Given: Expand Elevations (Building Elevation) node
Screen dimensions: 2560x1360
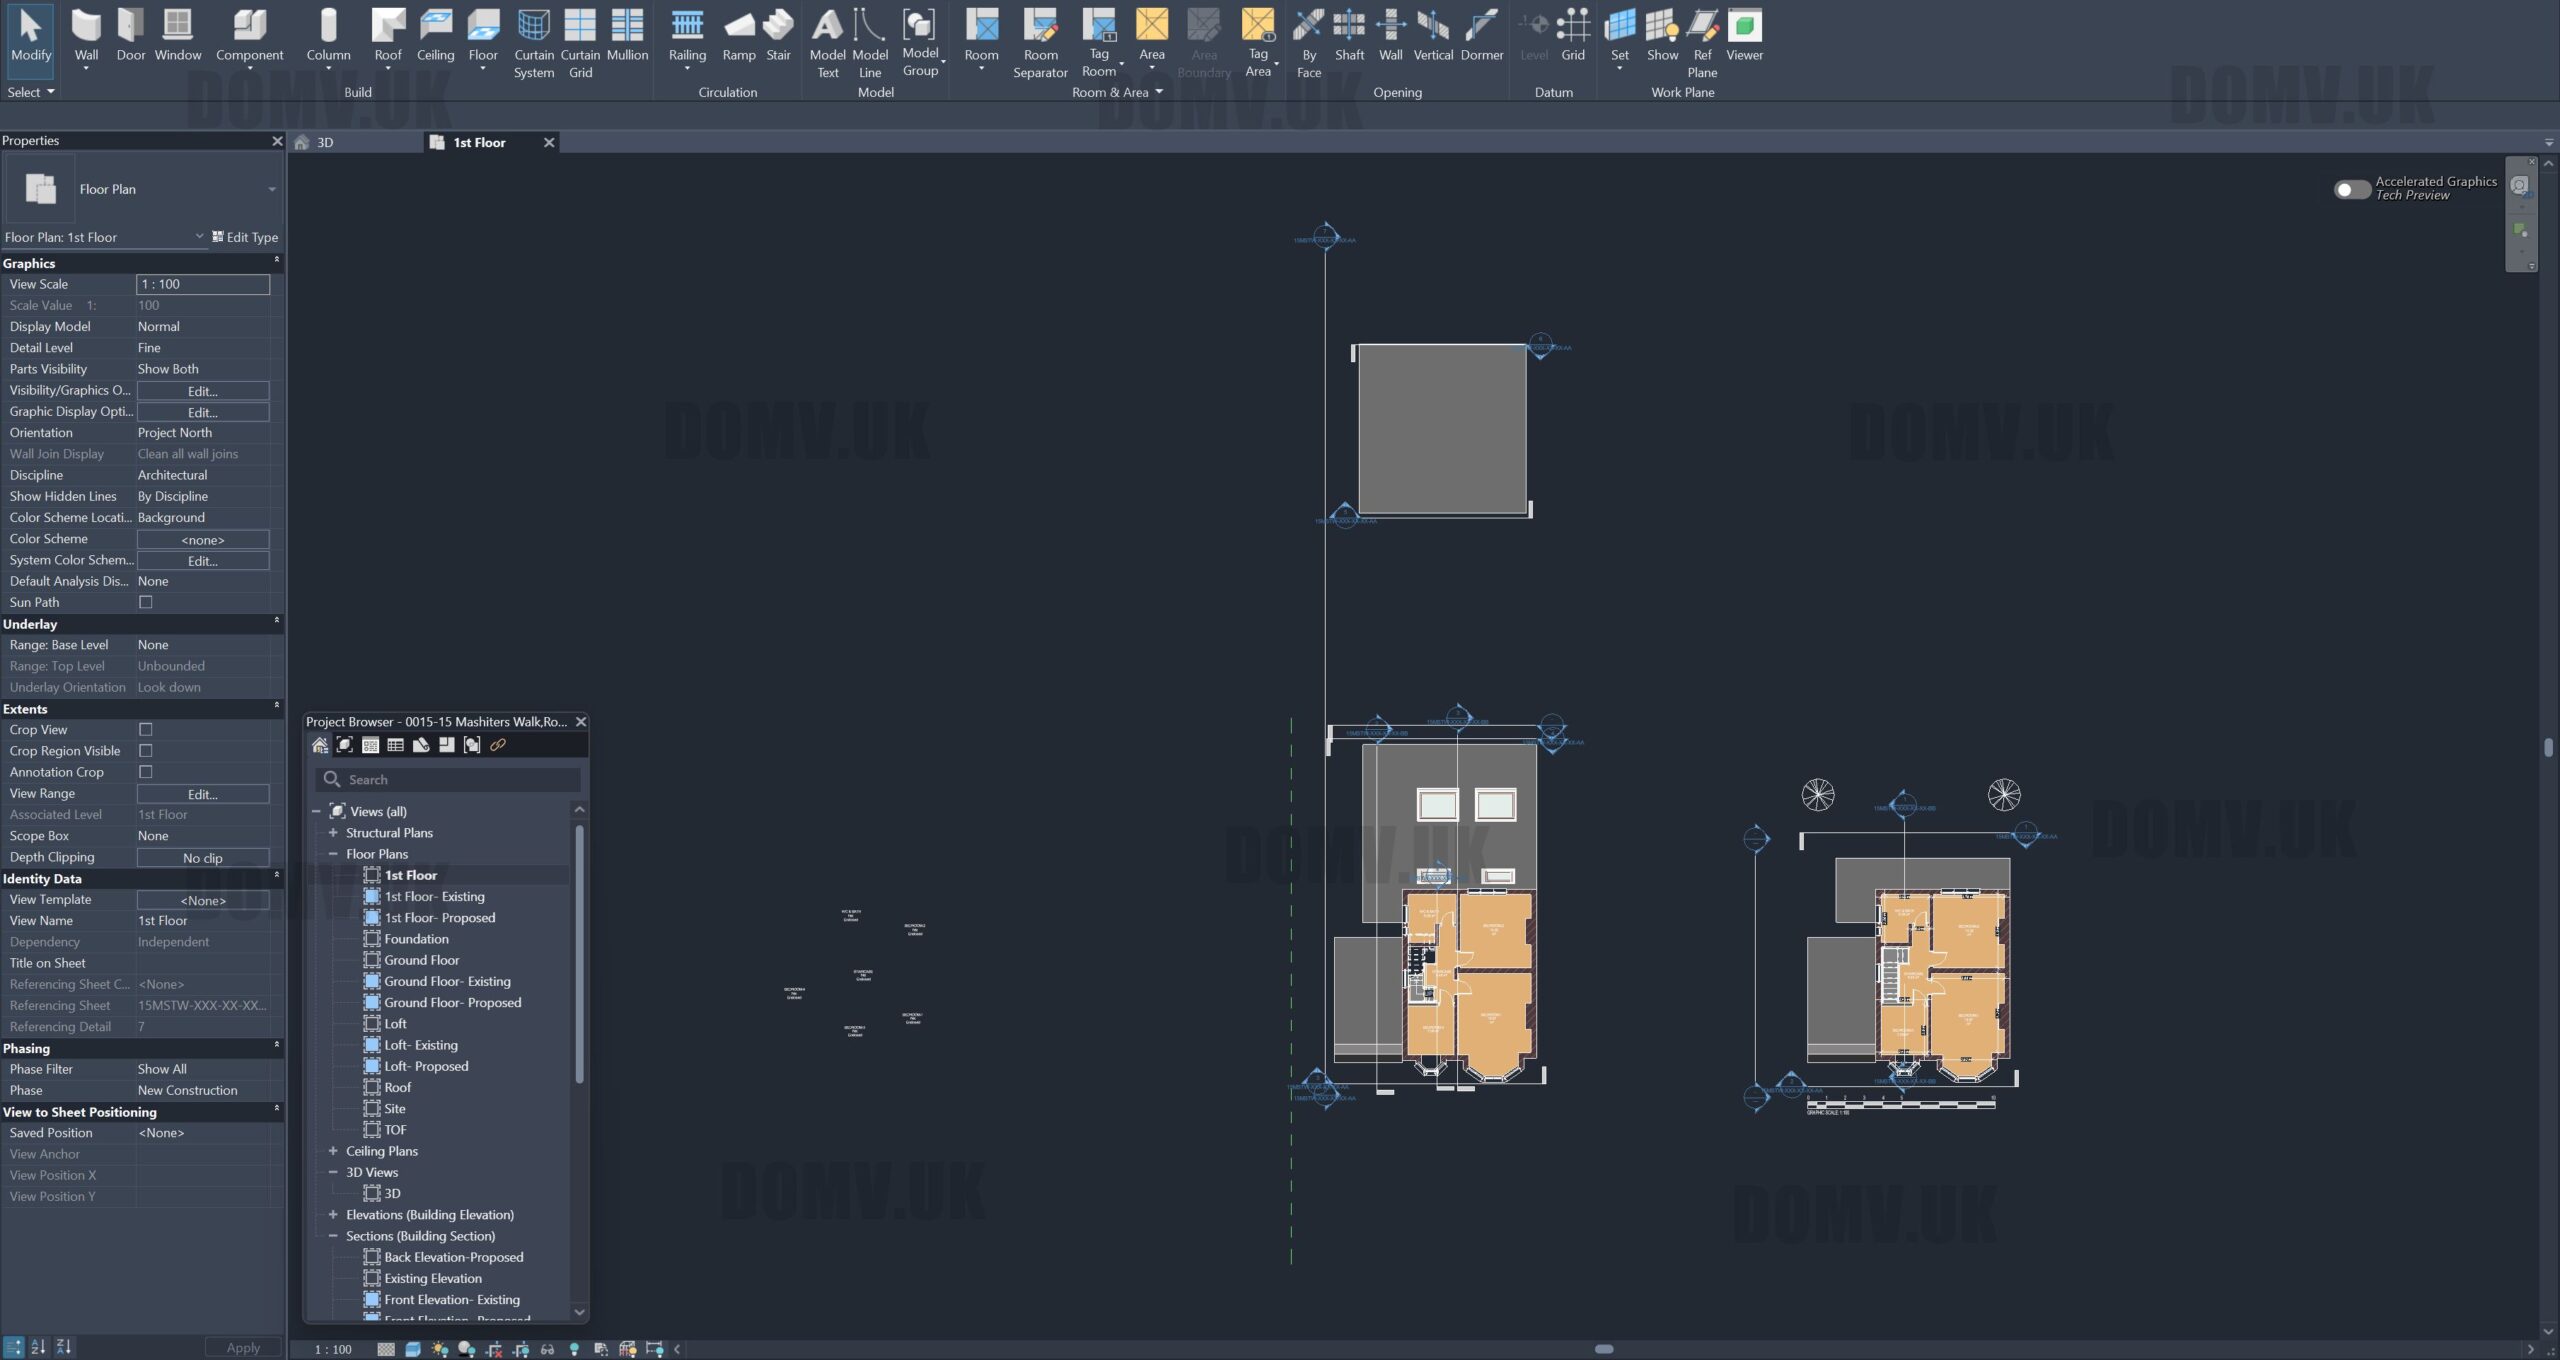Looking at the screenshot, I should [x=333, y=1215].
